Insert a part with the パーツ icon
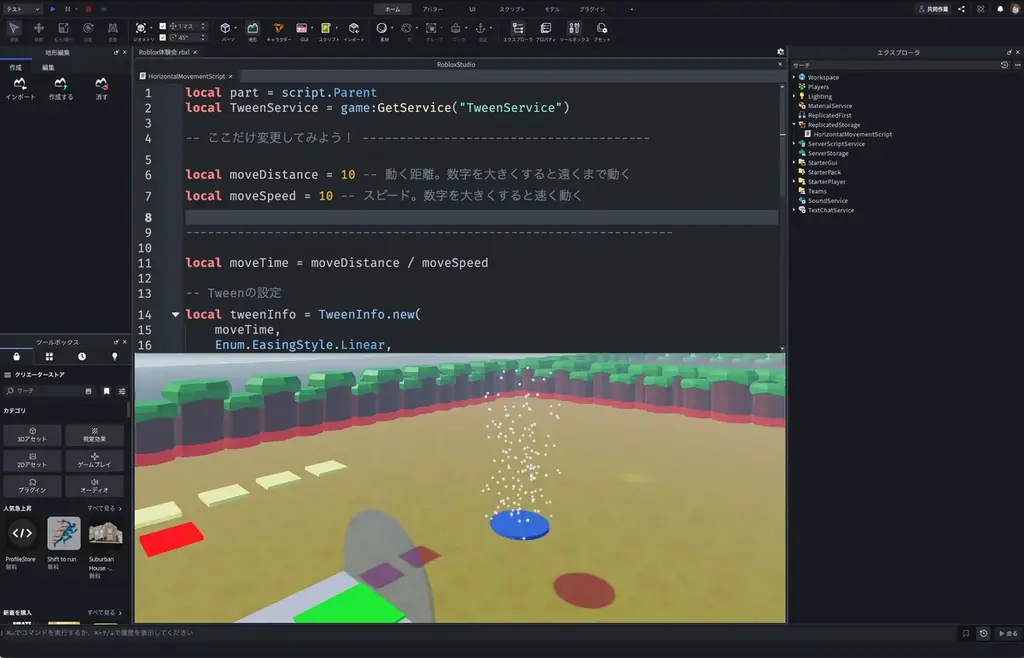 click(226, 29)
